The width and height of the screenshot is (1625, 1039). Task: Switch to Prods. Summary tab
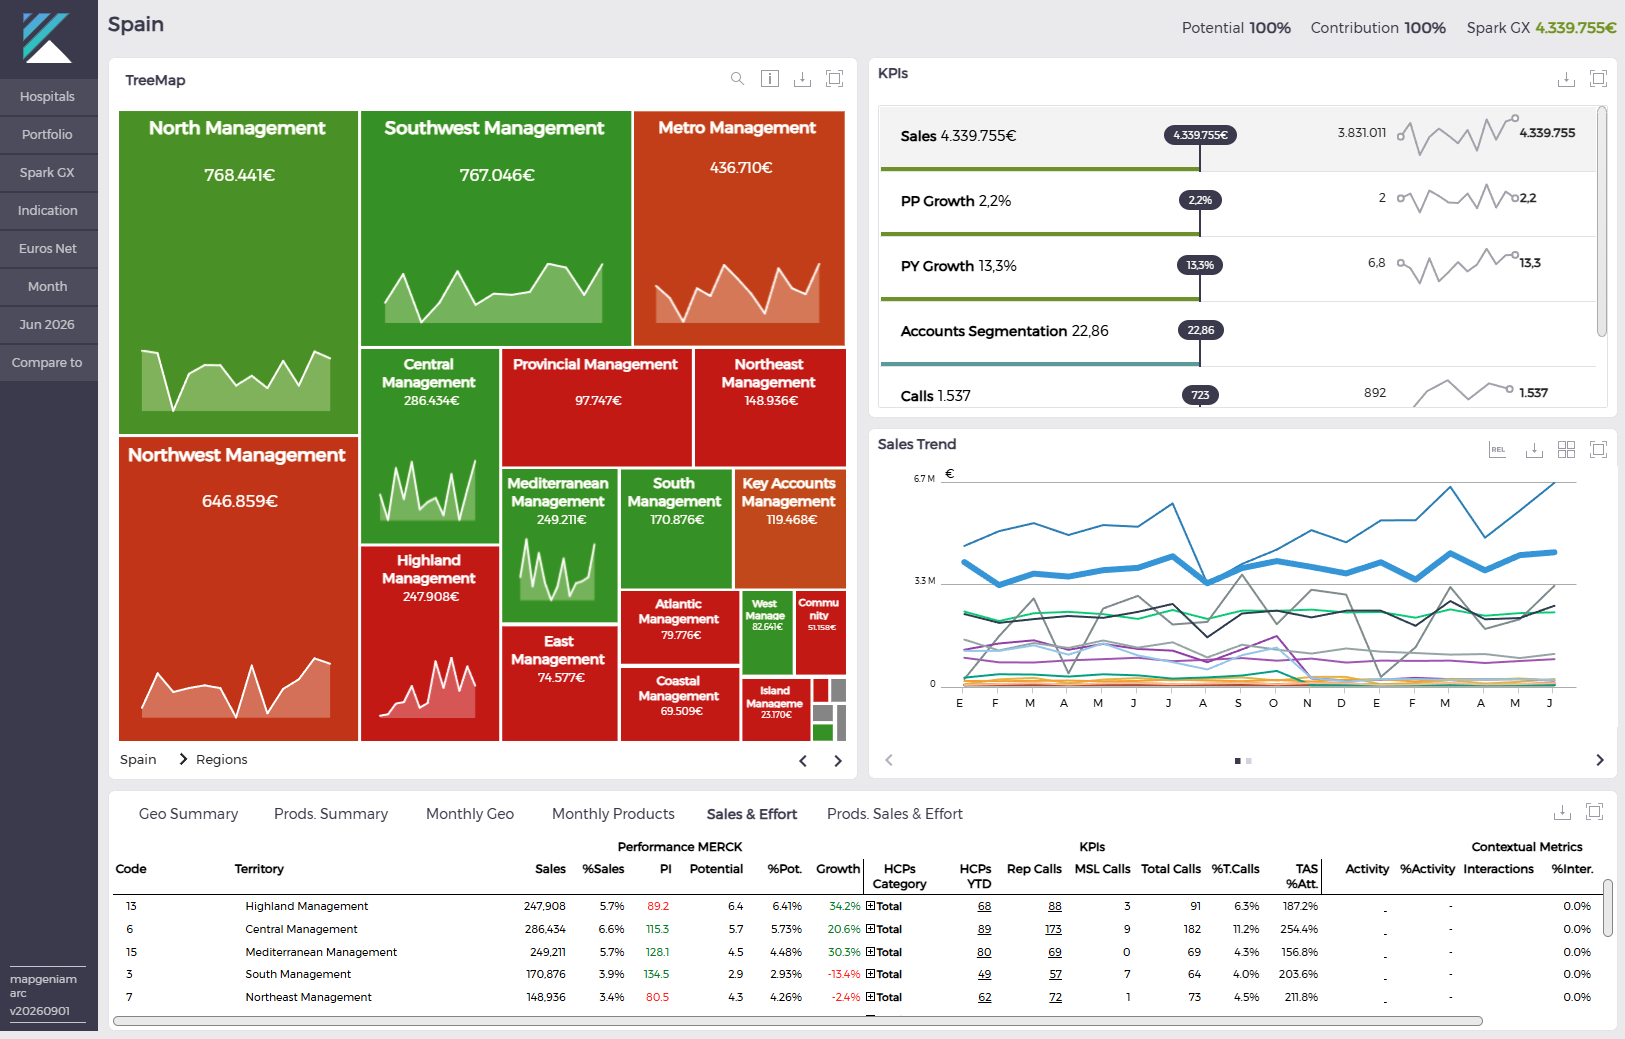coord(331,814)
